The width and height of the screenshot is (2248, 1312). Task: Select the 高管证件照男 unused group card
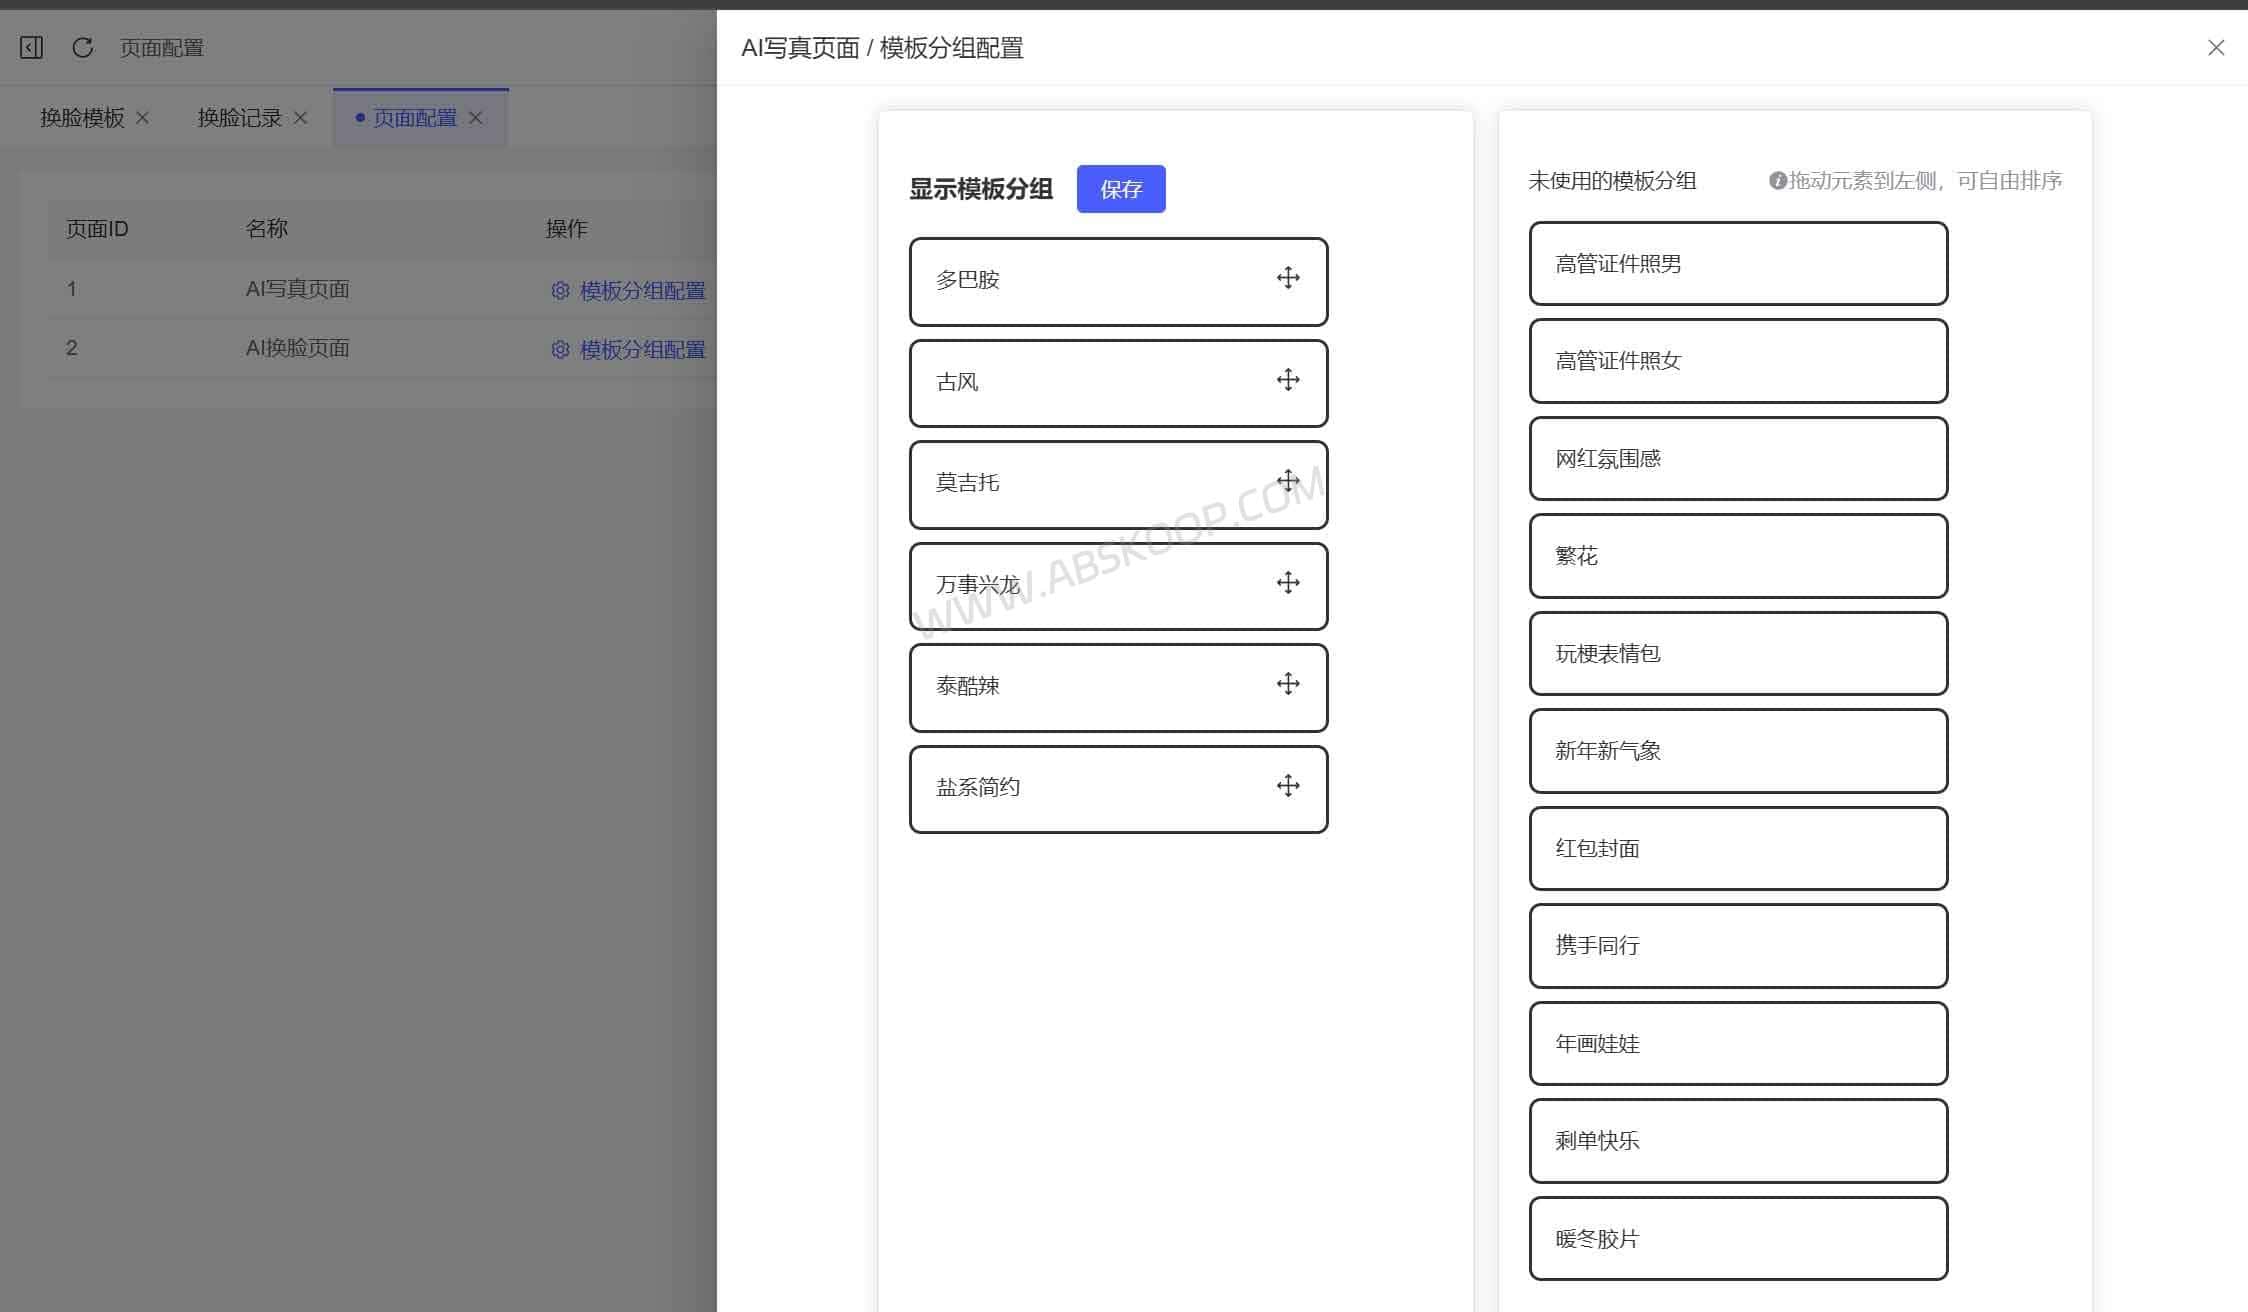[x=1738, y=264]
